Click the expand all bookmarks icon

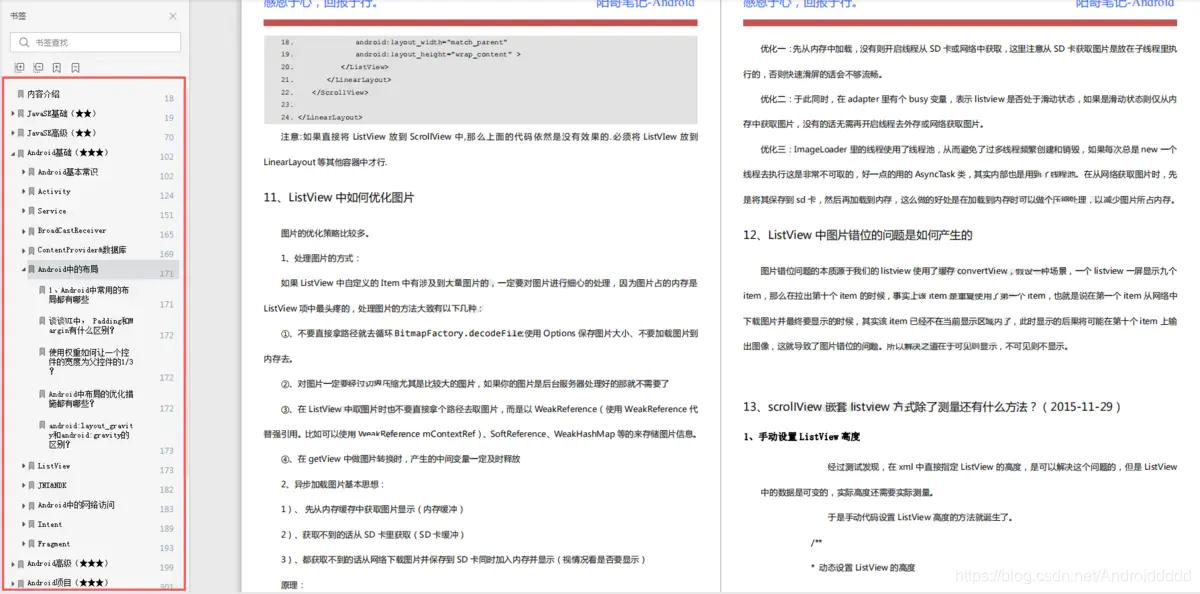[20, 66]
